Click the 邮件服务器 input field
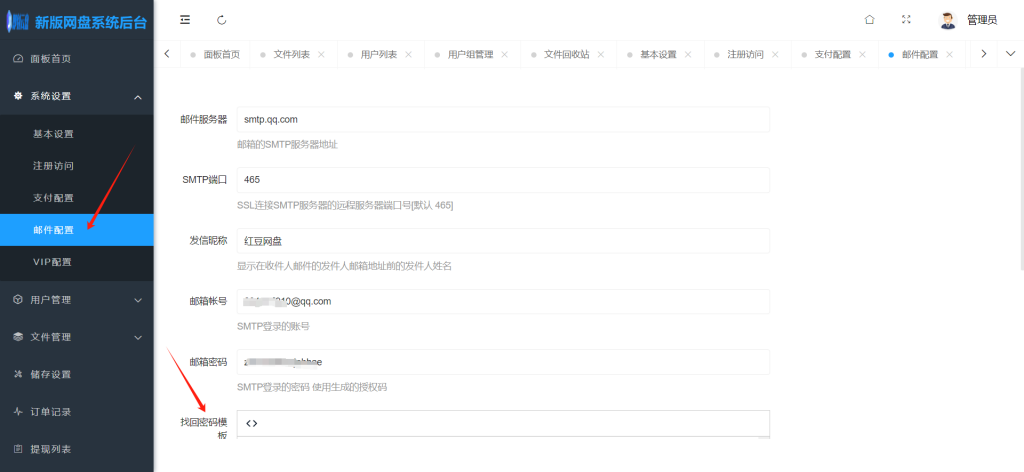 pos(503,119)
